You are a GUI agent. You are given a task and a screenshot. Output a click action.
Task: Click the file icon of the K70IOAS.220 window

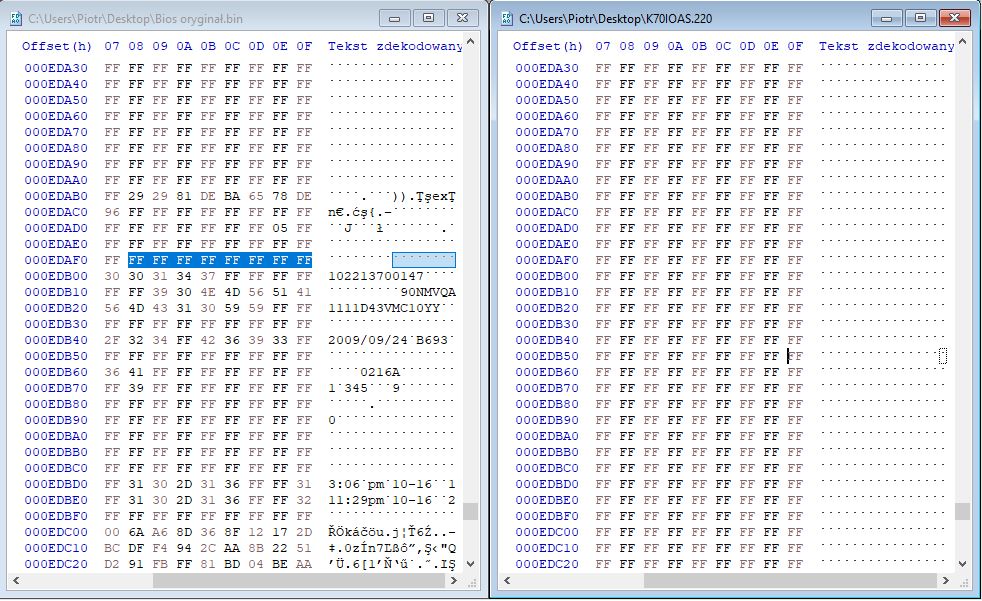507,19
